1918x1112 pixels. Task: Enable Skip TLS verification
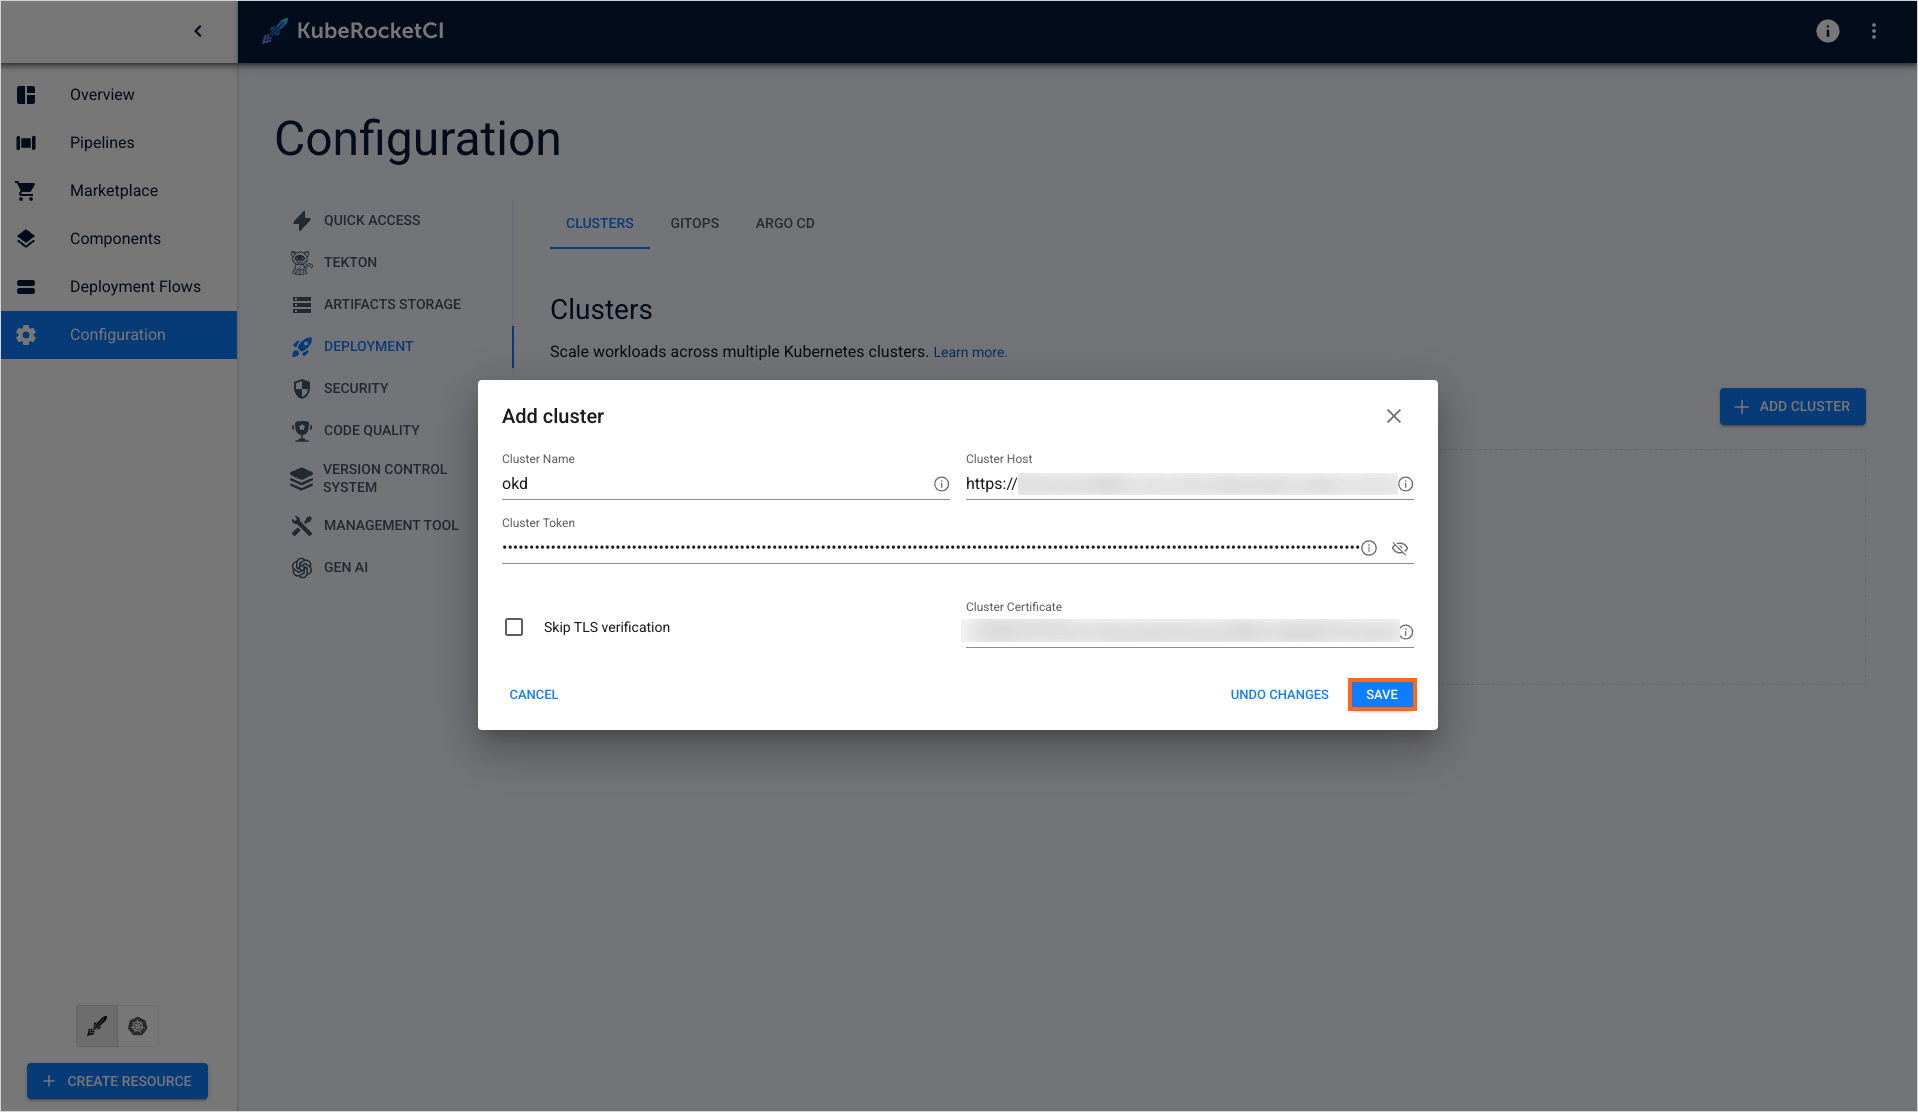(514, 627)
